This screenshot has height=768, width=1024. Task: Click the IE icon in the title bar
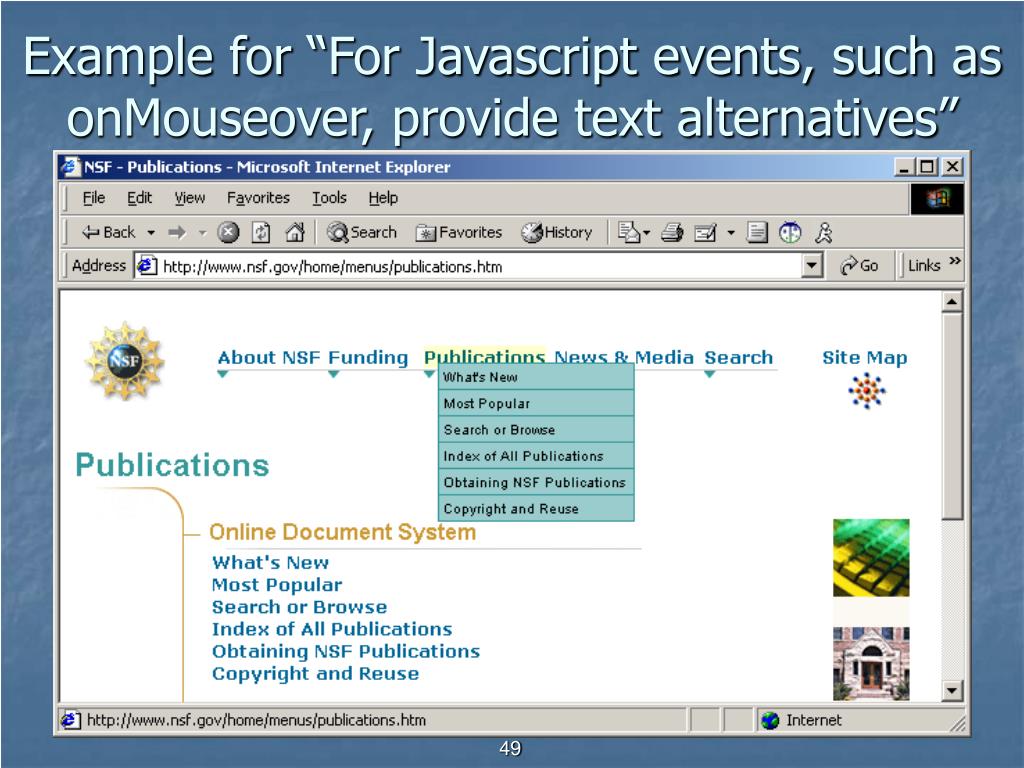click(71, 167)
